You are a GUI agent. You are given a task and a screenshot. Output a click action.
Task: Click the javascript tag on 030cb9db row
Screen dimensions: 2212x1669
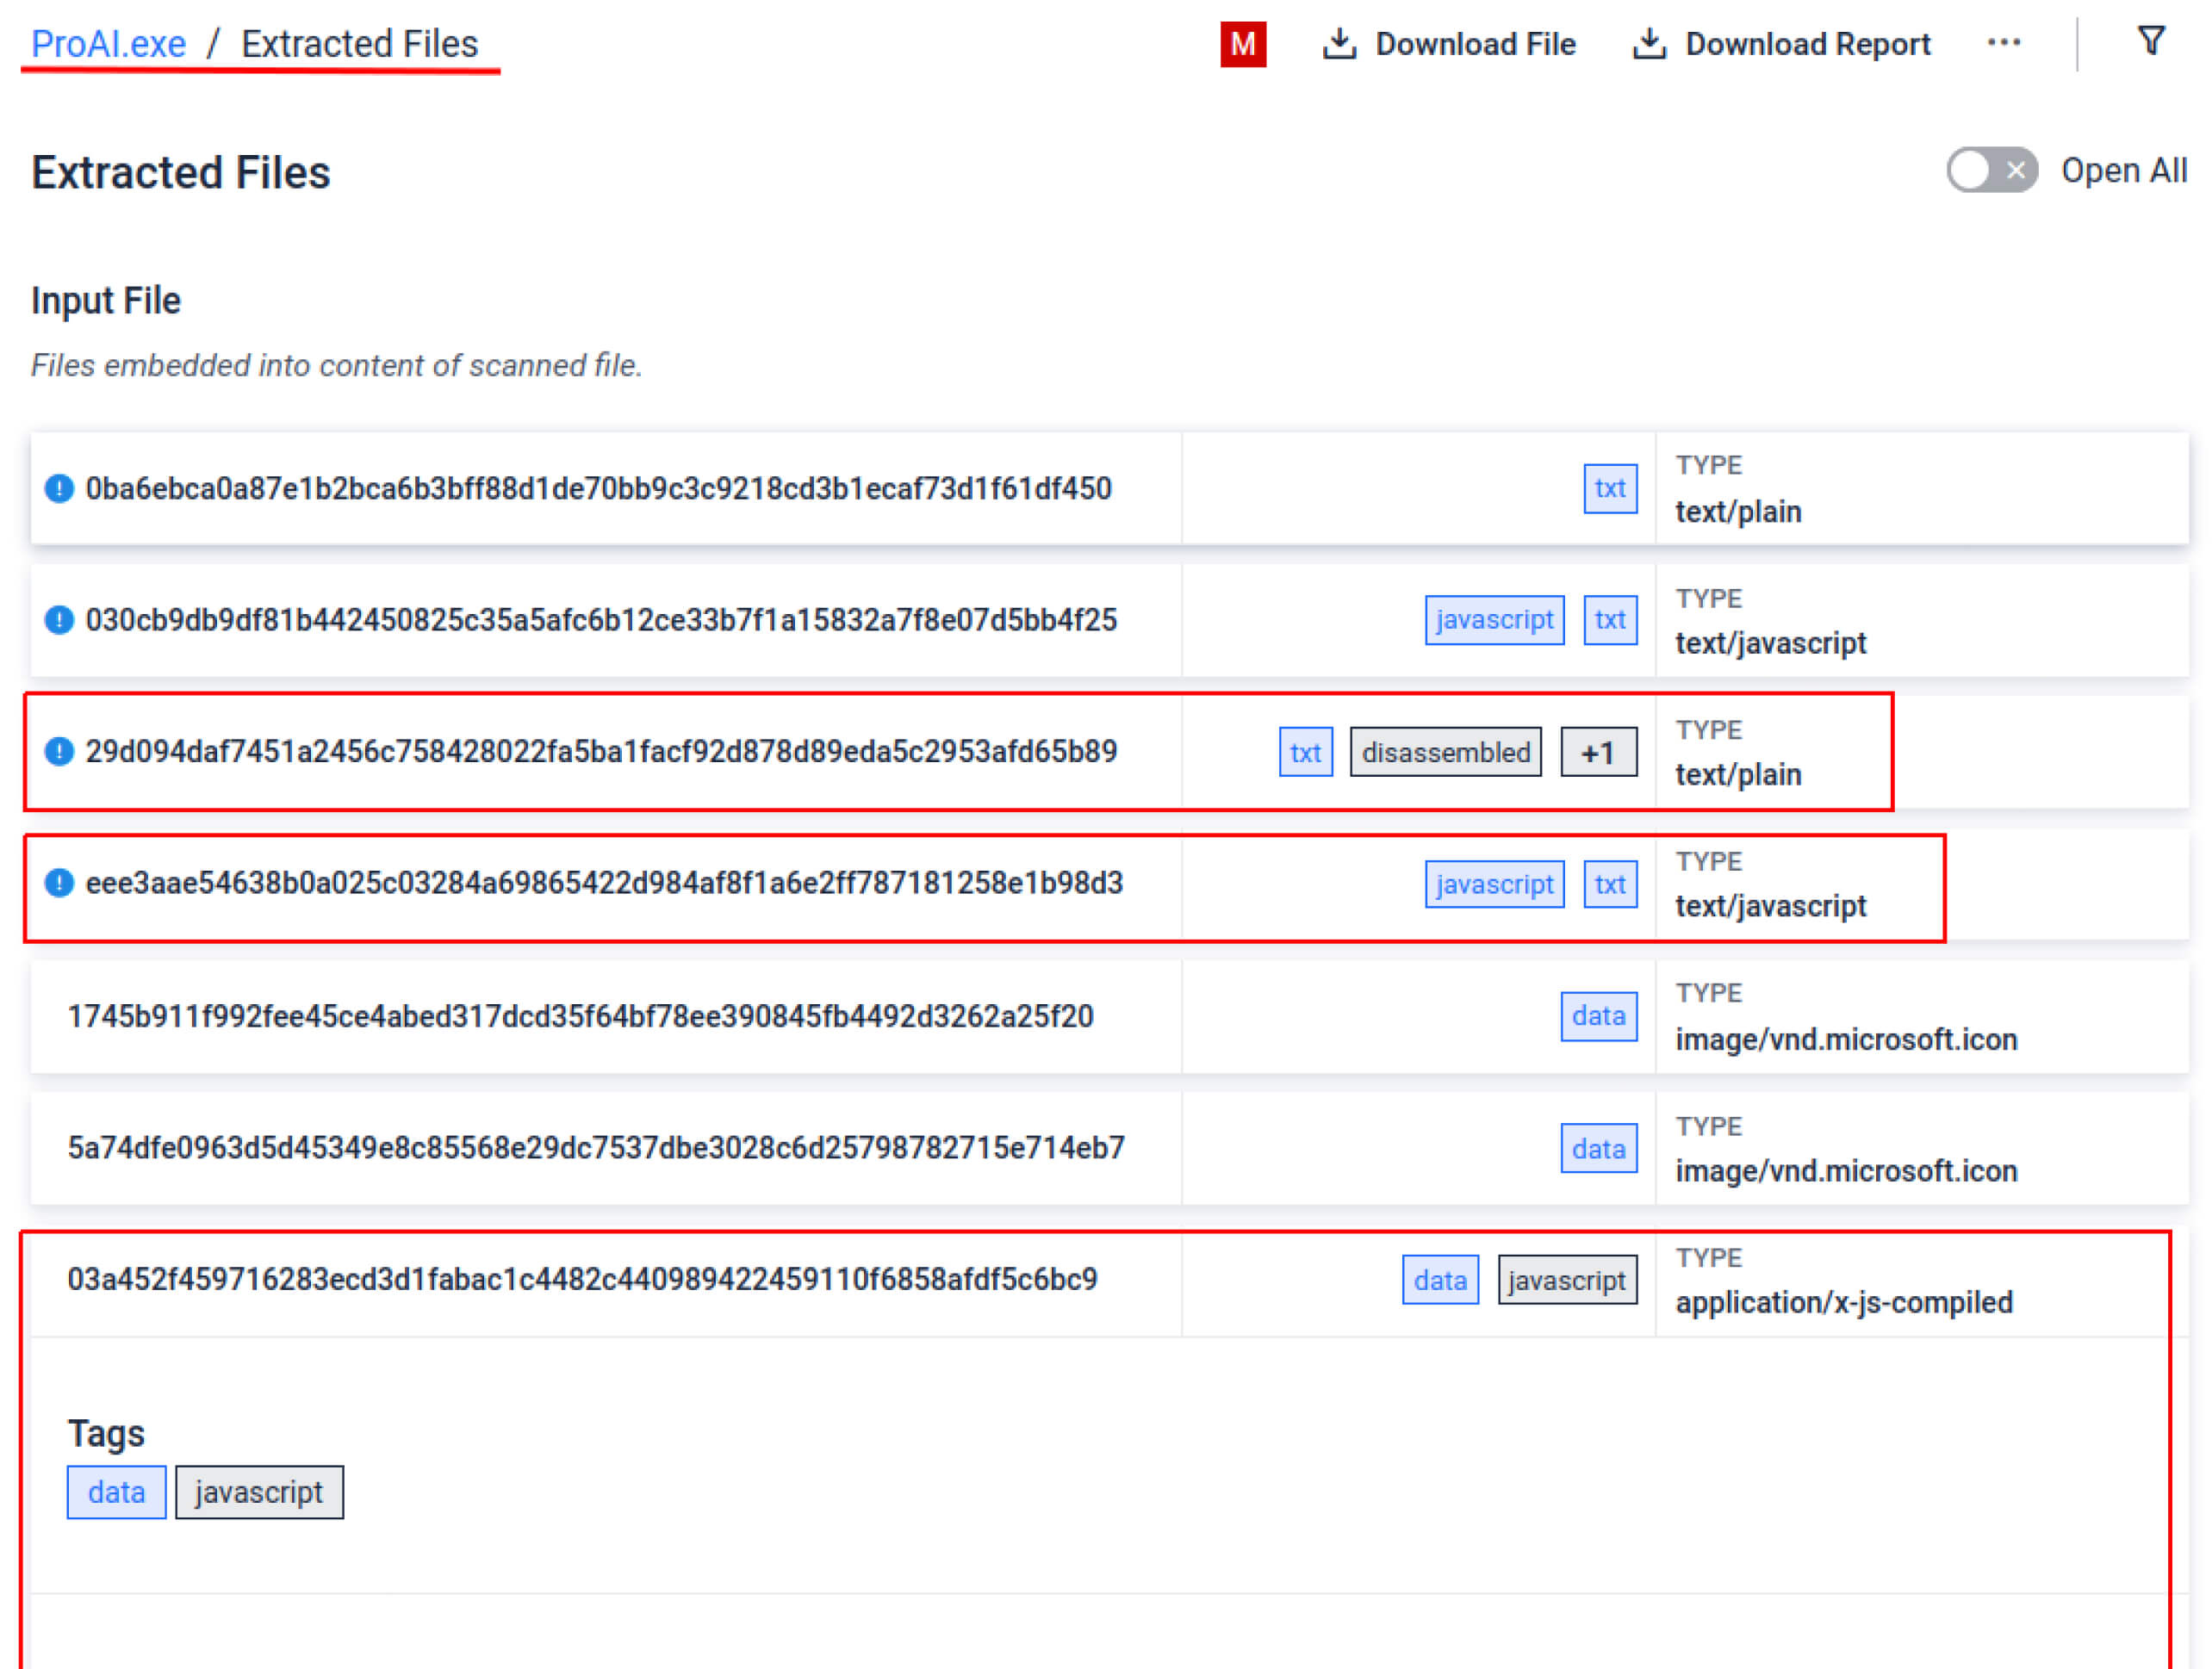point(1493,620)
